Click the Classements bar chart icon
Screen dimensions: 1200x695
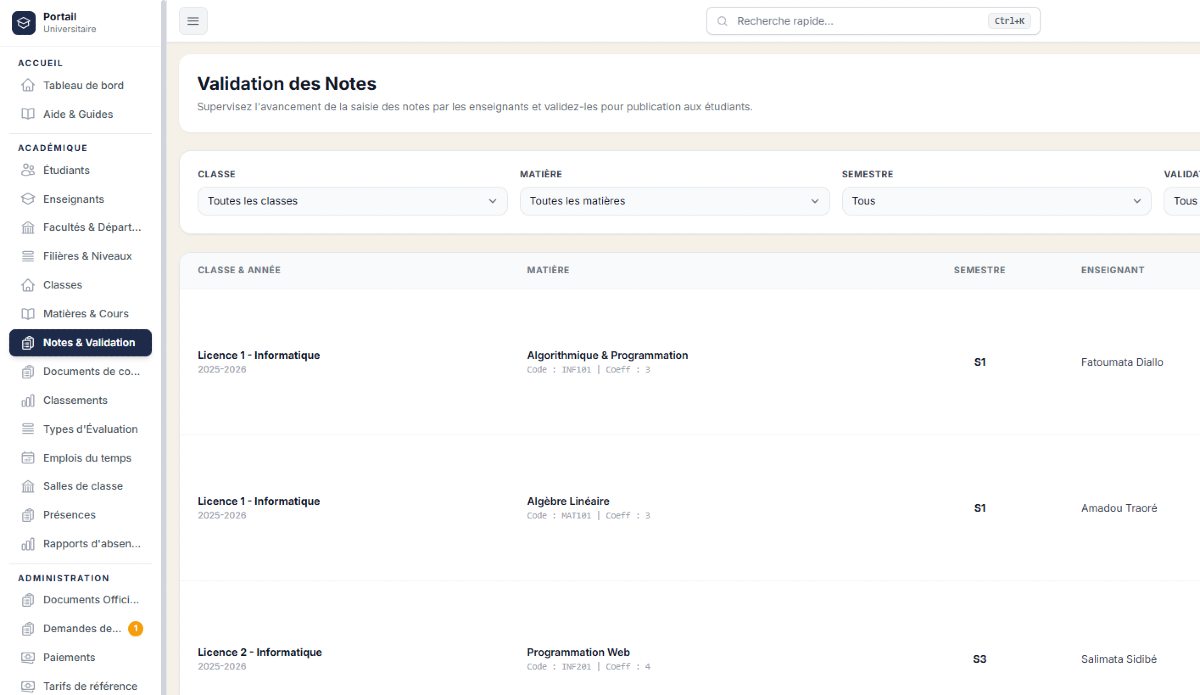[28, 400]
